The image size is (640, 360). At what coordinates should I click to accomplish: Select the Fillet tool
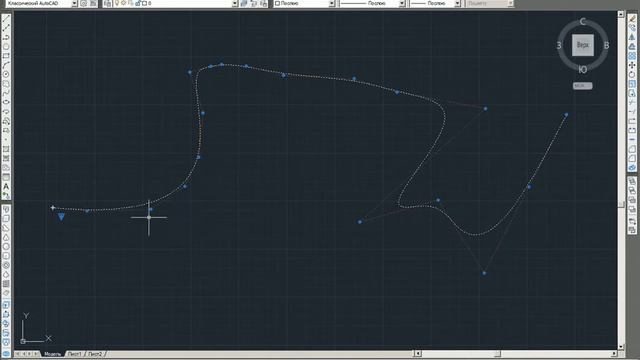[x=632, y=158]
